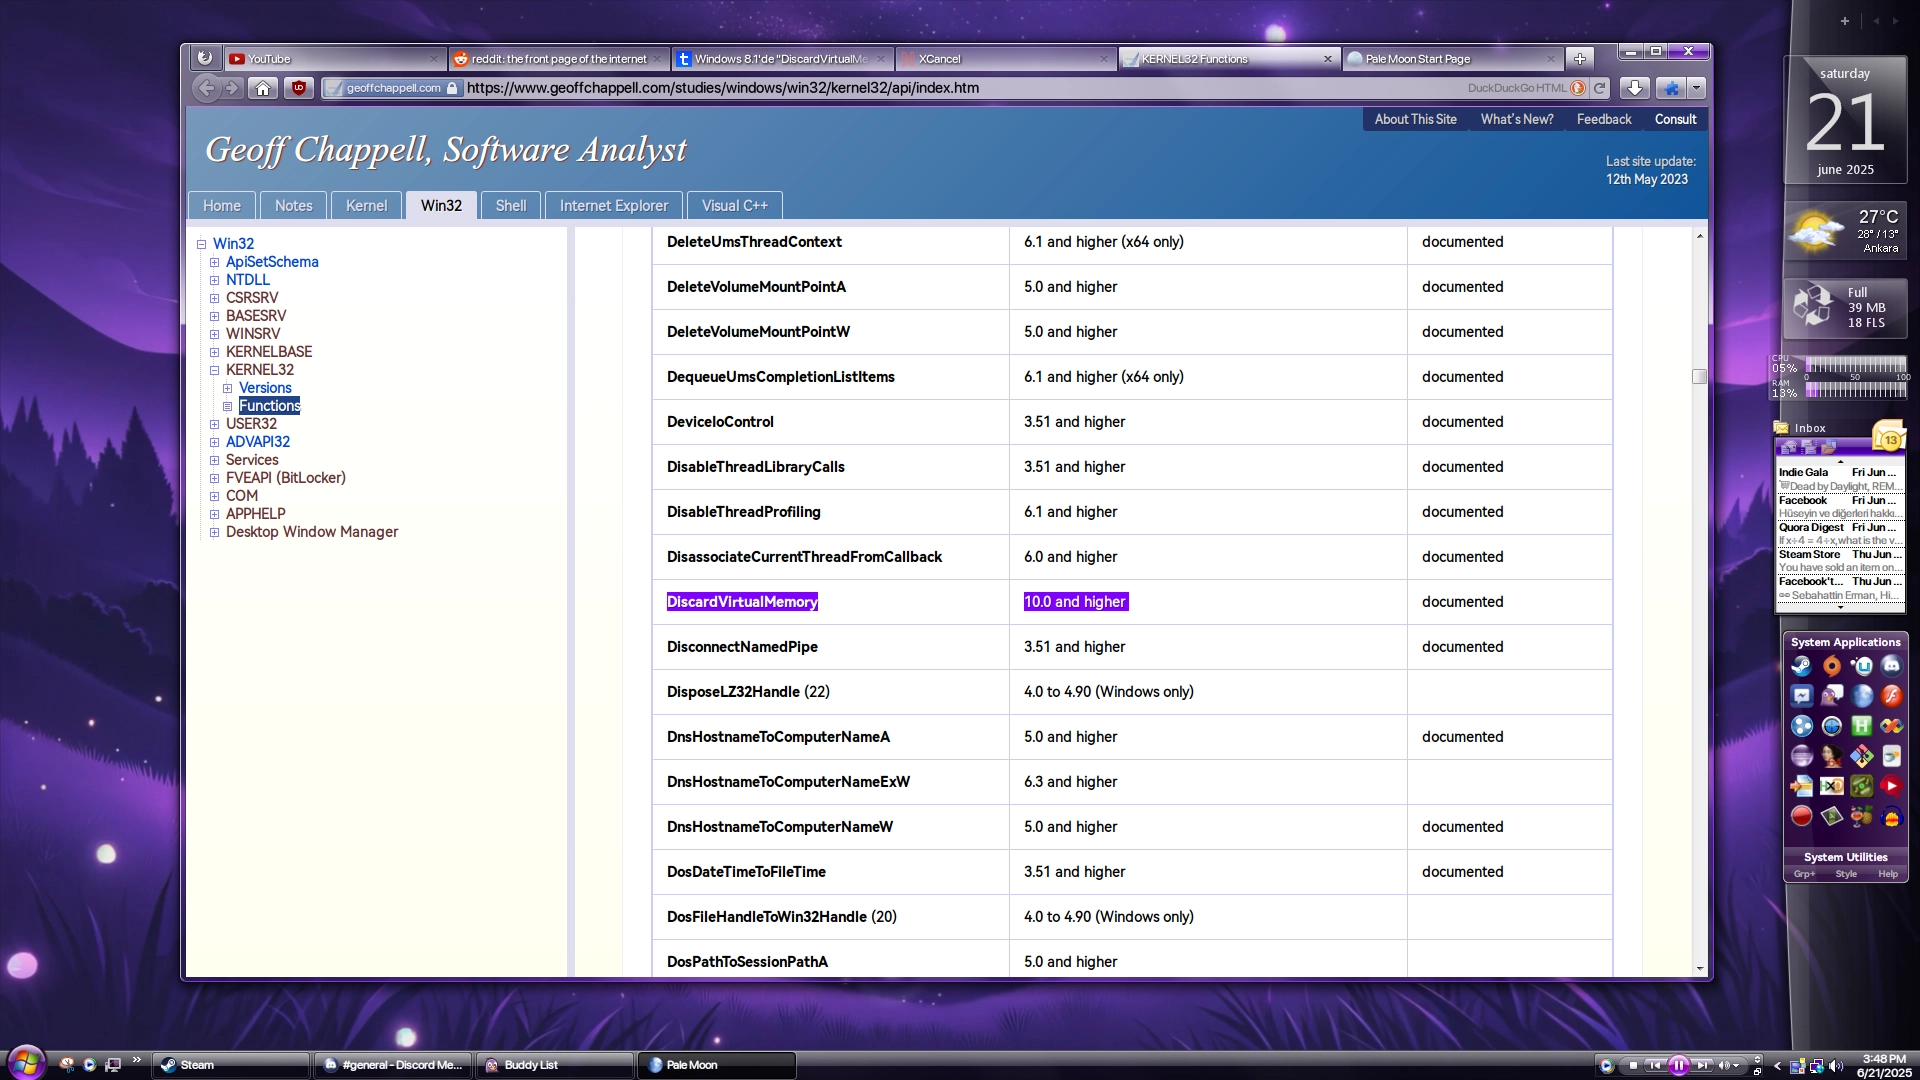Open the Kernel site section tab
Screen dimensions: 1920x1080
tap(366, 205)
